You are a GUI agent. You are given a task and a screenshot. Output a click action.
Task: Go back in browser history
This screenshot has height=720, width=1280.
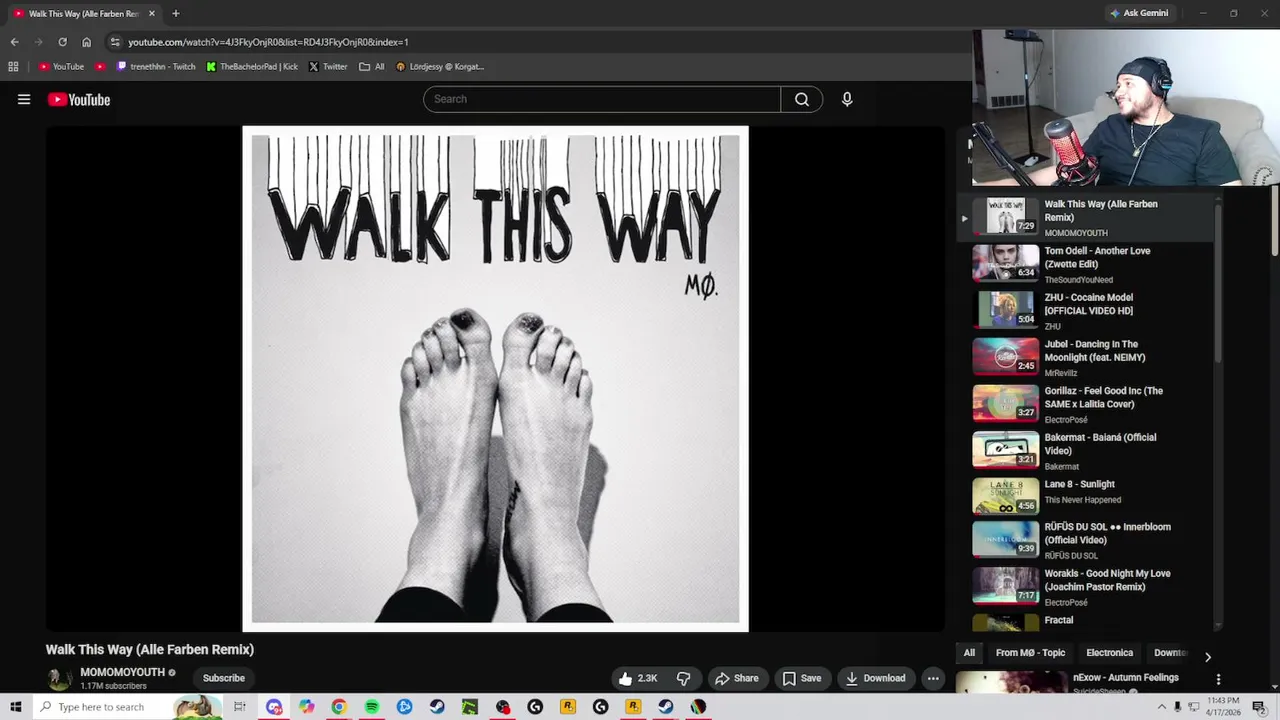[x=14, y=42]
